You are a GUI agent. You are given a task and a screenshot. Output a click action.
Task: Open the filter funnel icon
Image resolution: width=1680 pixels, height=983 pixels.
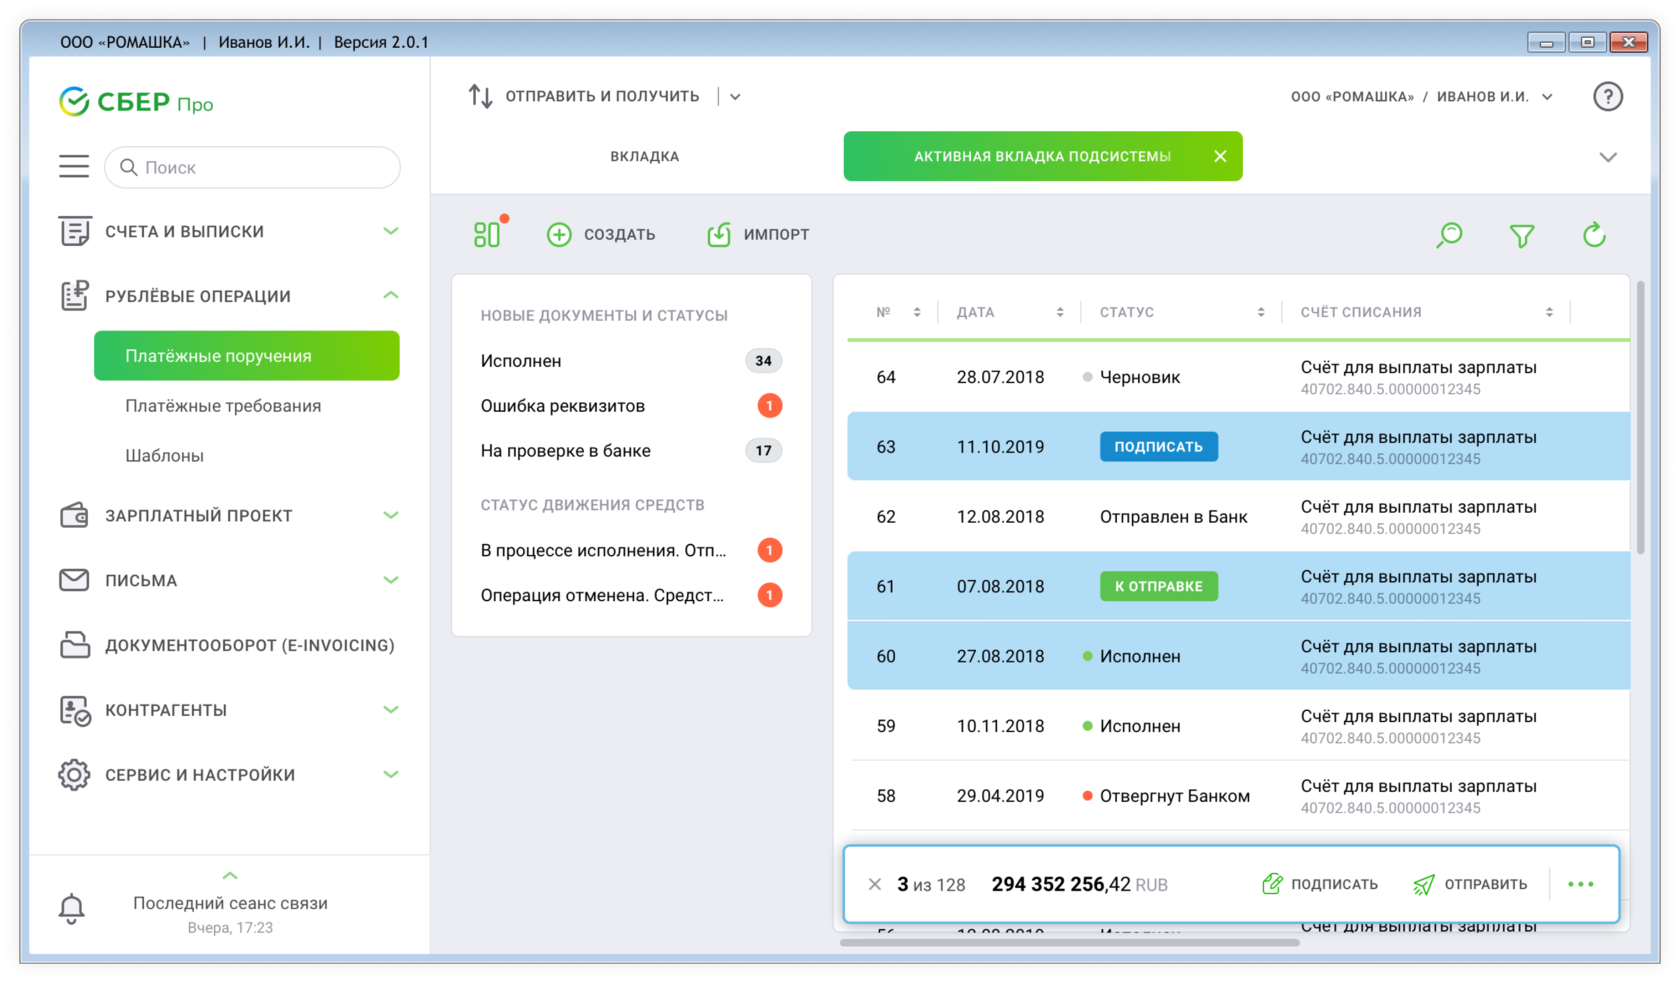coord(1521,236)
